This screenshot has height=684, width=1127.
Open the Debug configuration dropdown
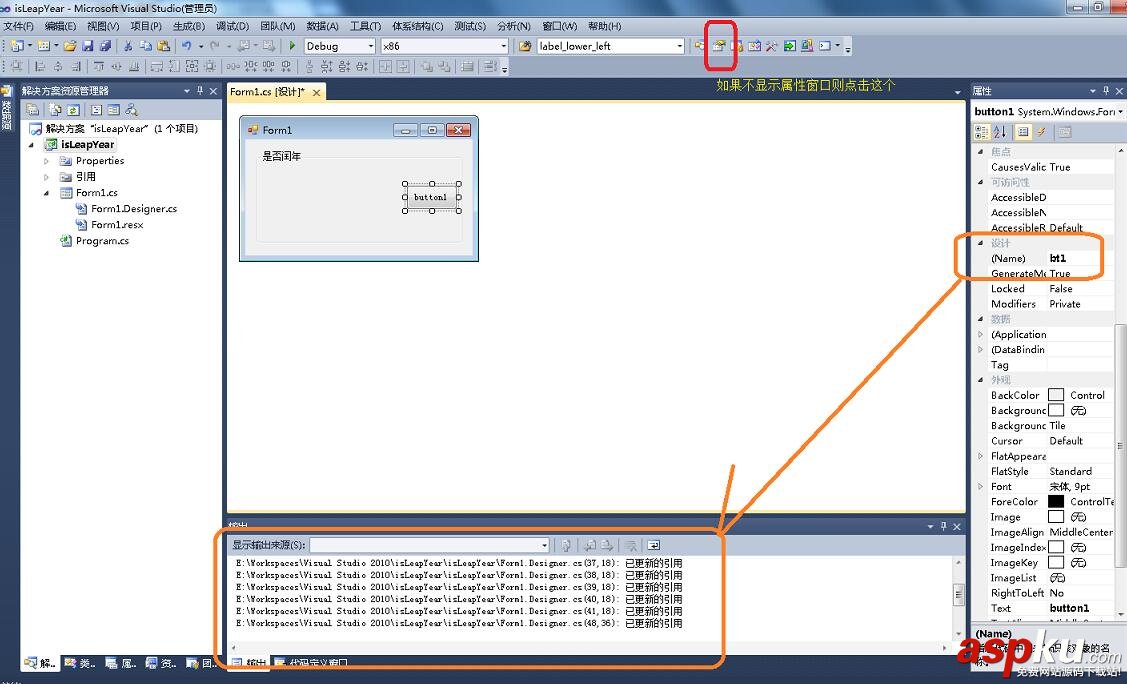[x=371, y=46]
